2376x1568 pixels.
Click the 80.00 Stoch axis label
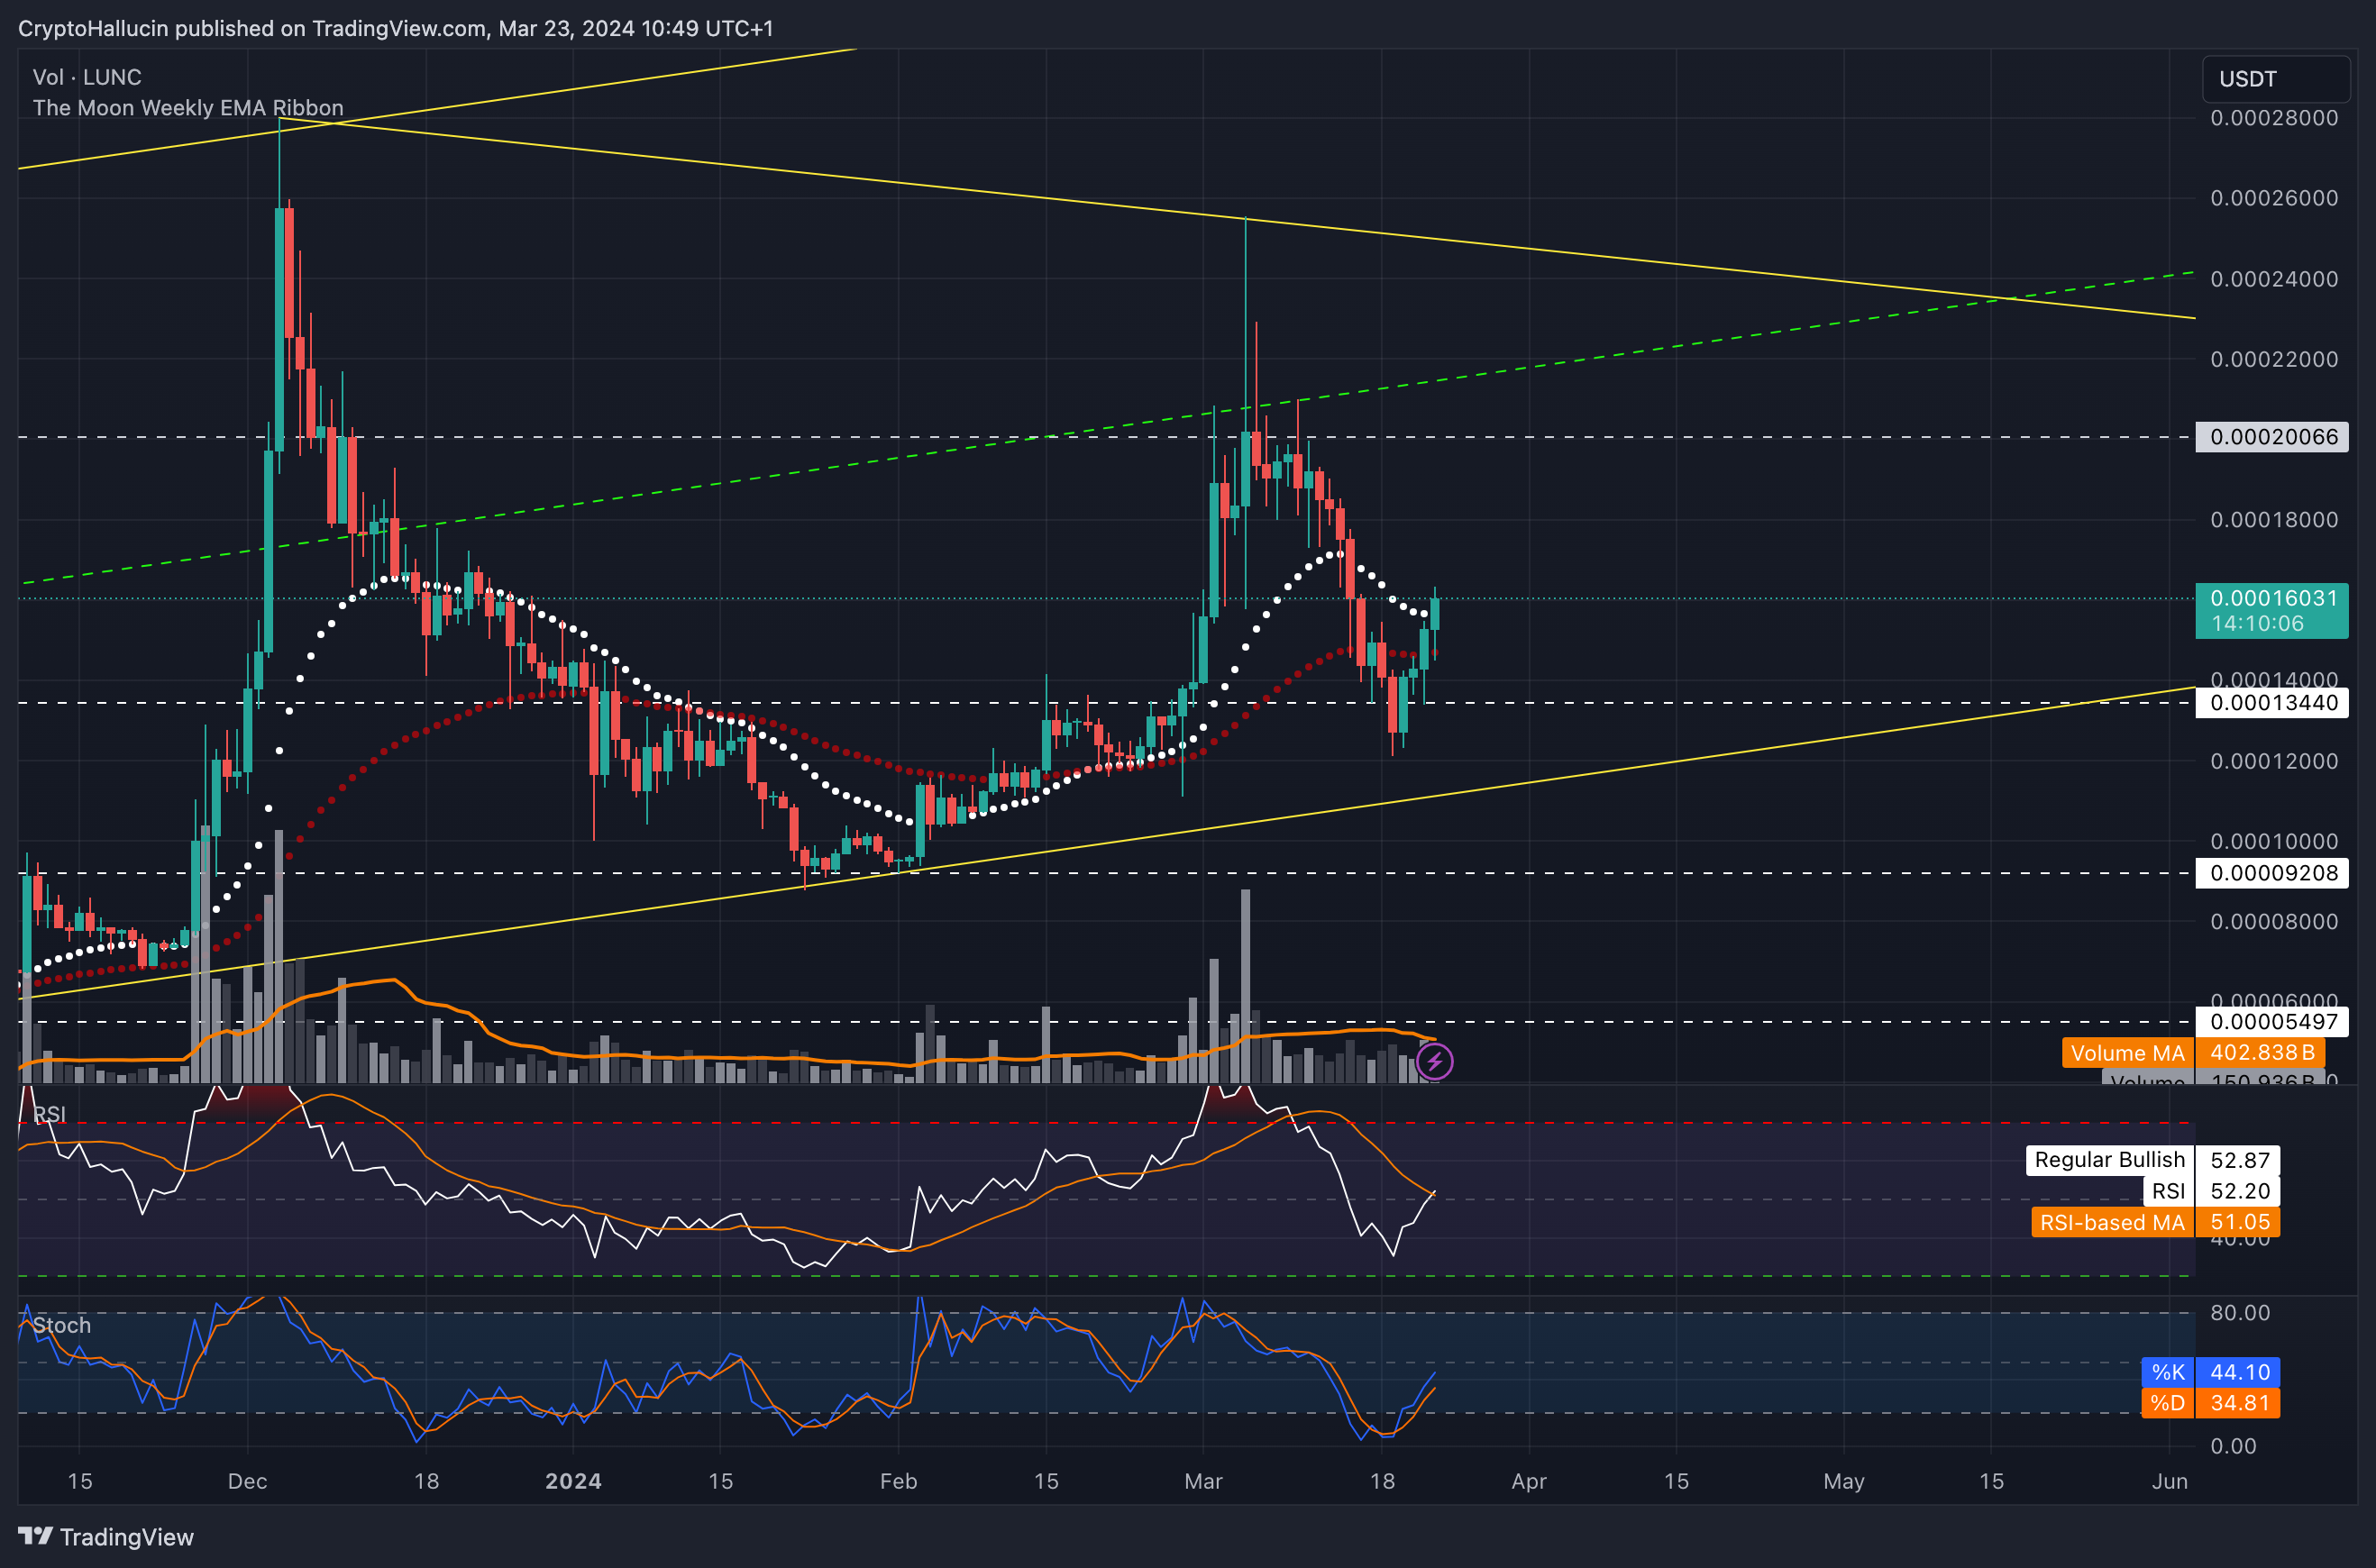(2240, 1313)
